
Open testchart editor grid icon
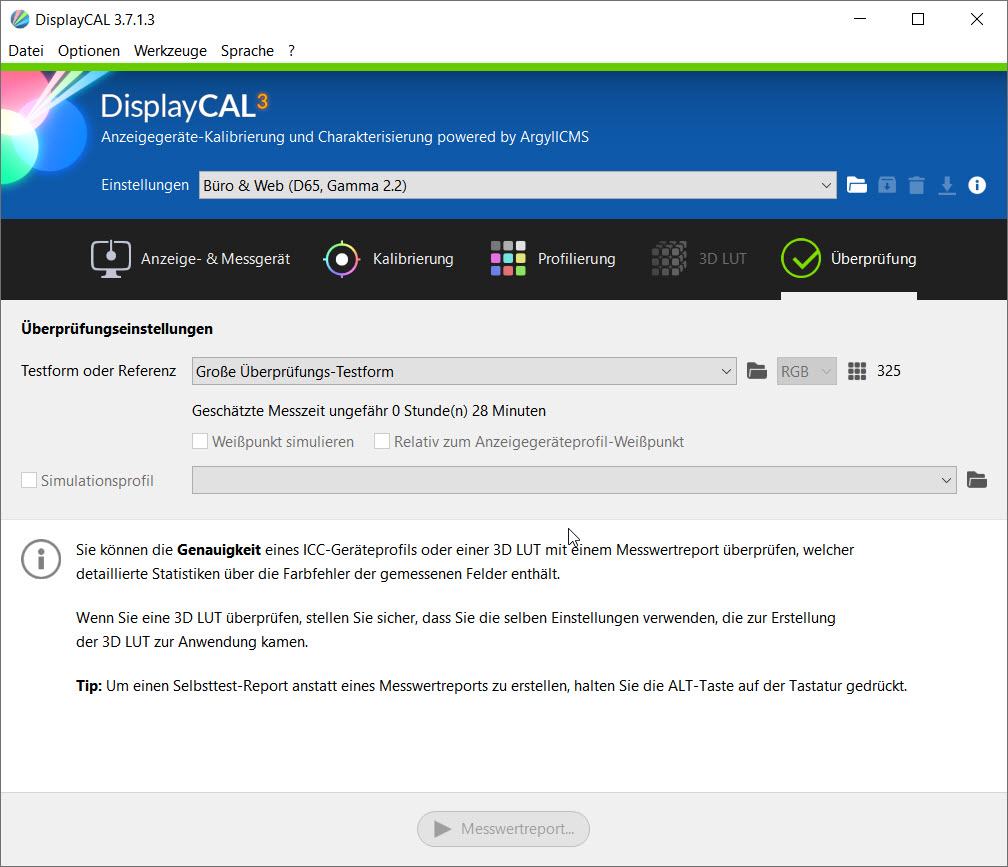[857, 371]
